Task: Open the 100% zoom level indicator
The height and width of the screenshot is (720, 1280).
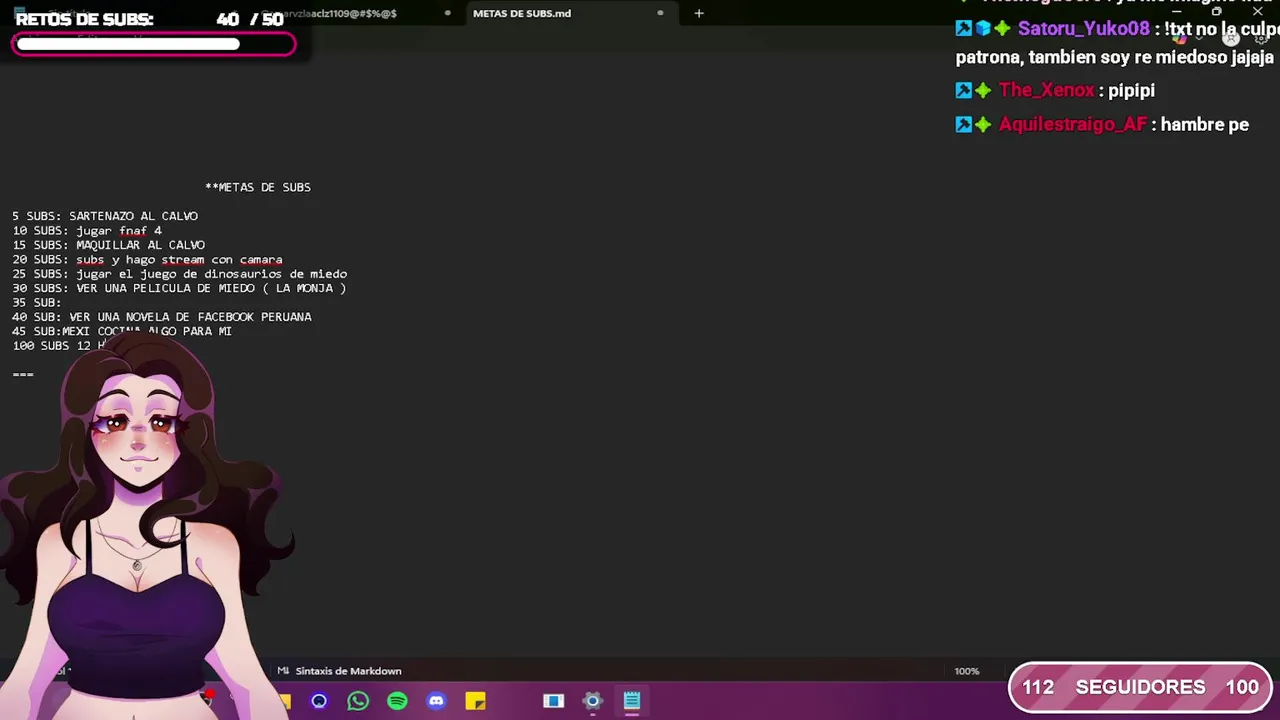Action: click(x=966, y=671)
